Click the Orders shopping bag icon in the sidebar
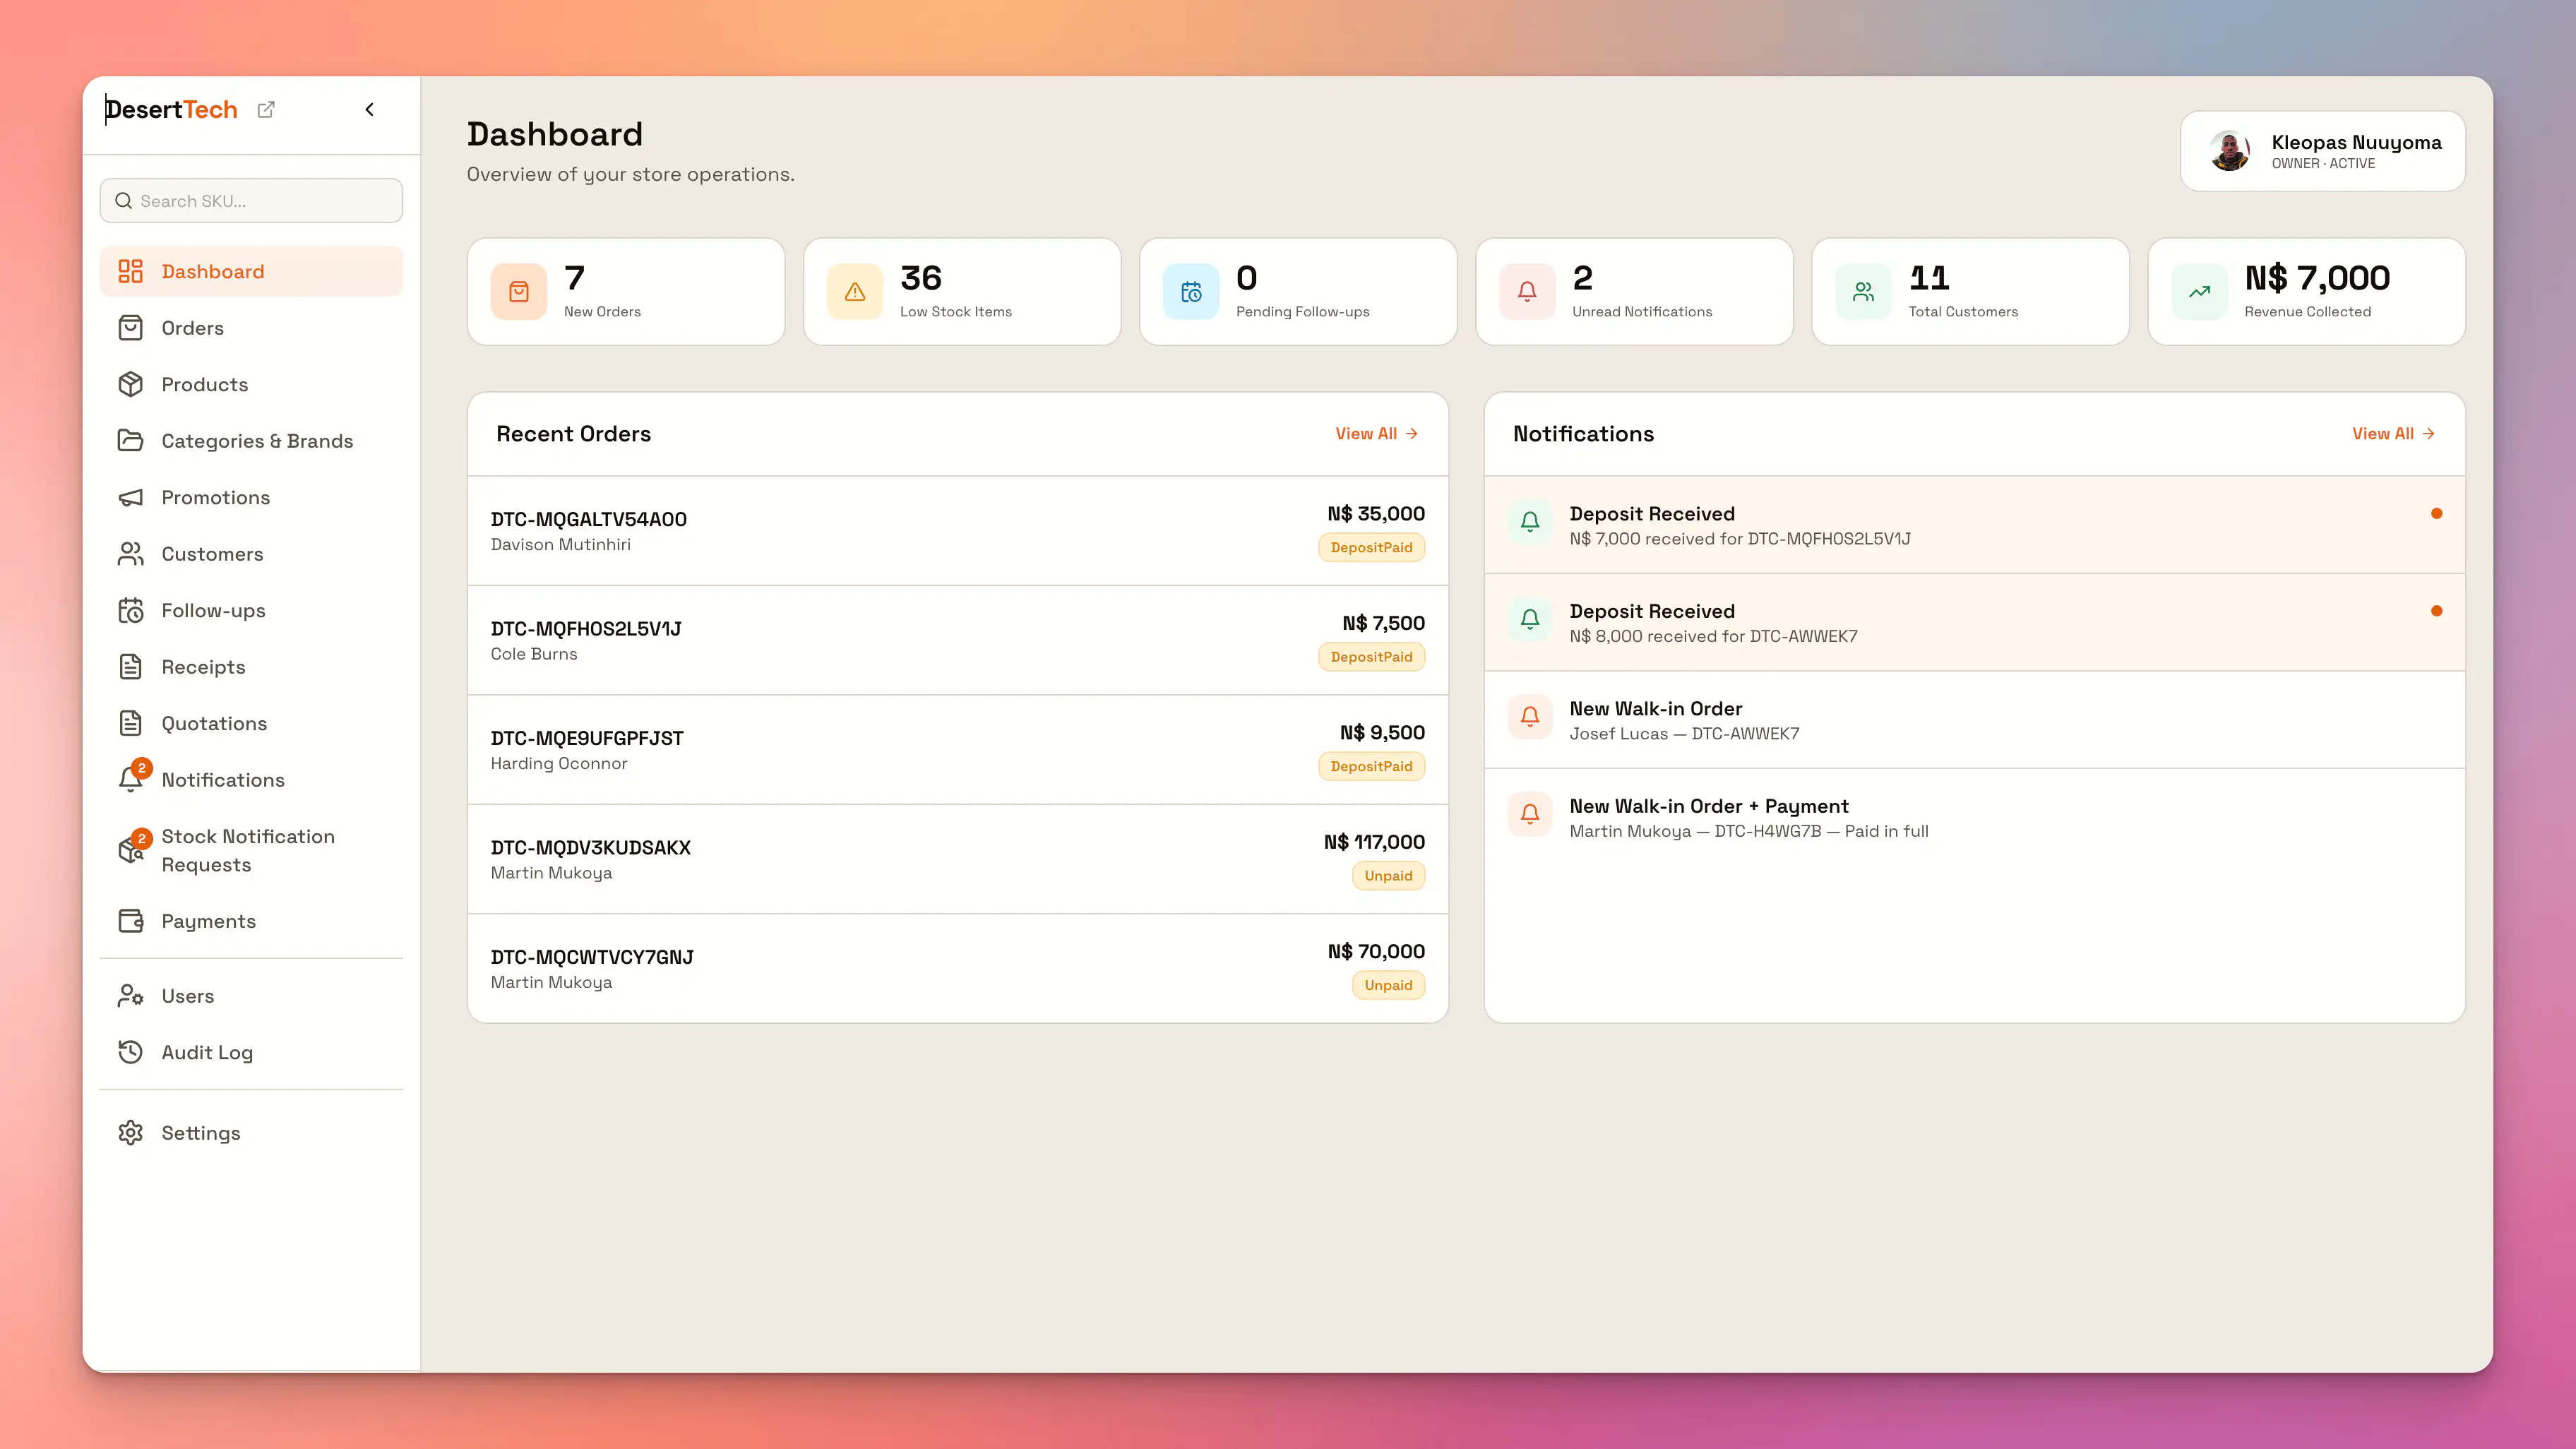2576x1449 pixels. pyautogui.click(x=130, y=328)
